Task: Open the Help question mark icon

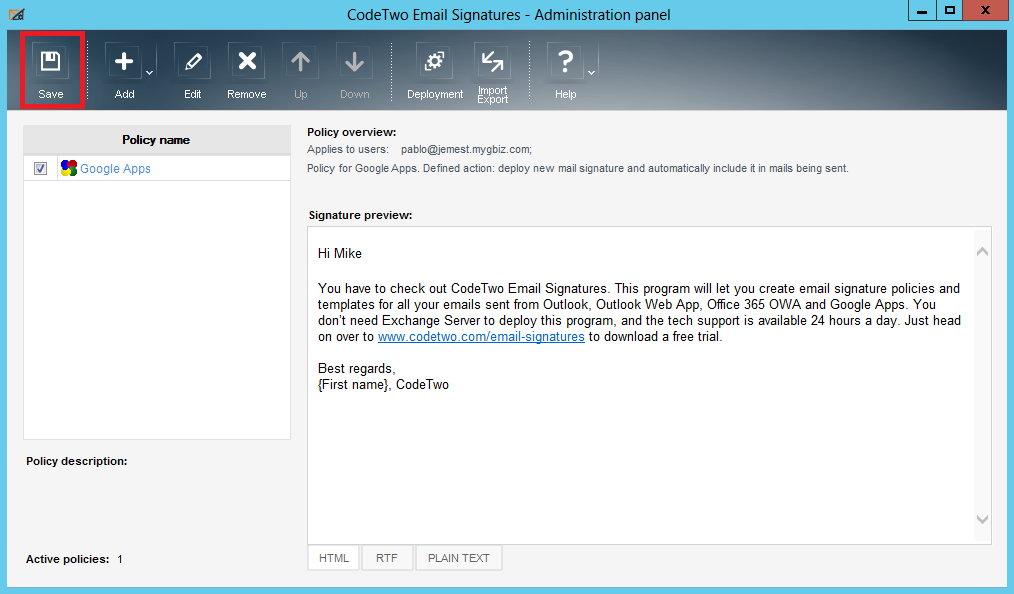Action: [x=565, y=62]
